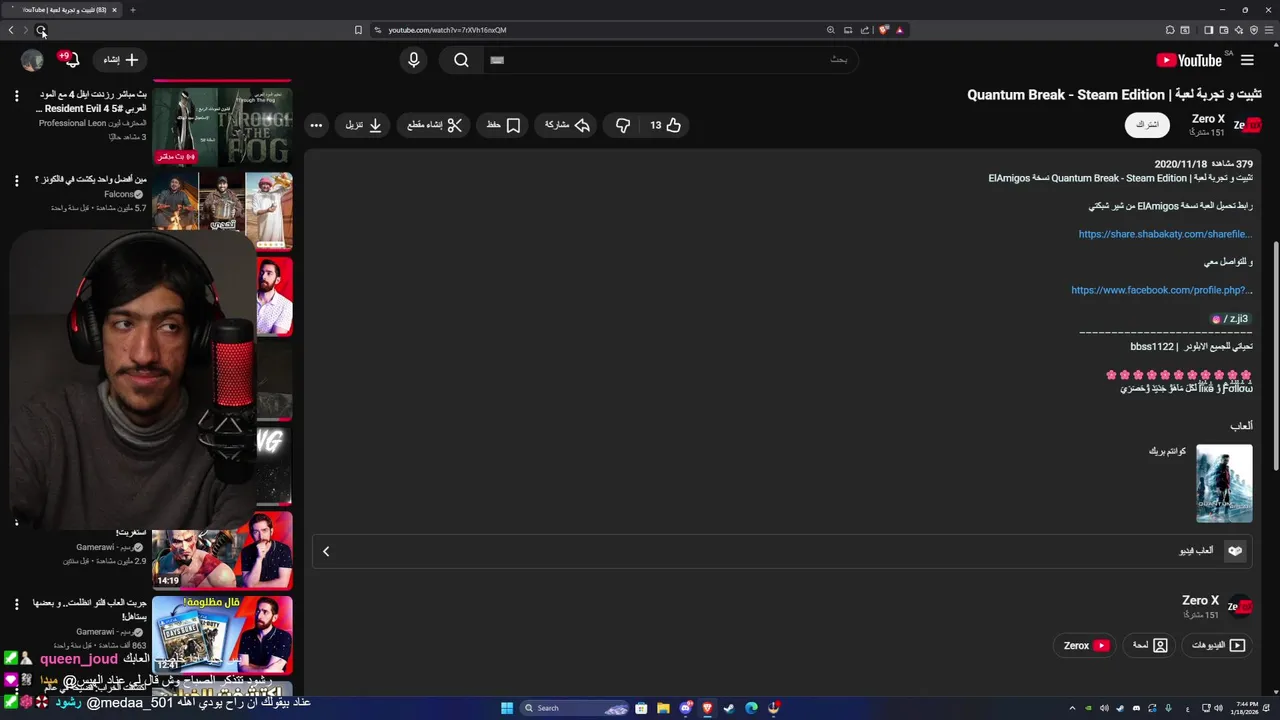Launch Leo AI sparkle icon in toolbar
Screen dimensions: 1280x720
[1238, 30]
